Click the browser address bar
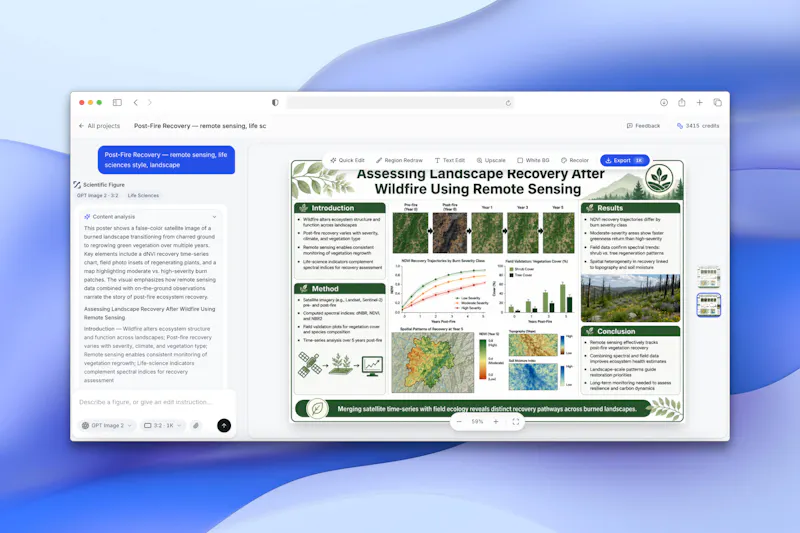The height and width of the screenshot is (533, 800). point(399,103)
